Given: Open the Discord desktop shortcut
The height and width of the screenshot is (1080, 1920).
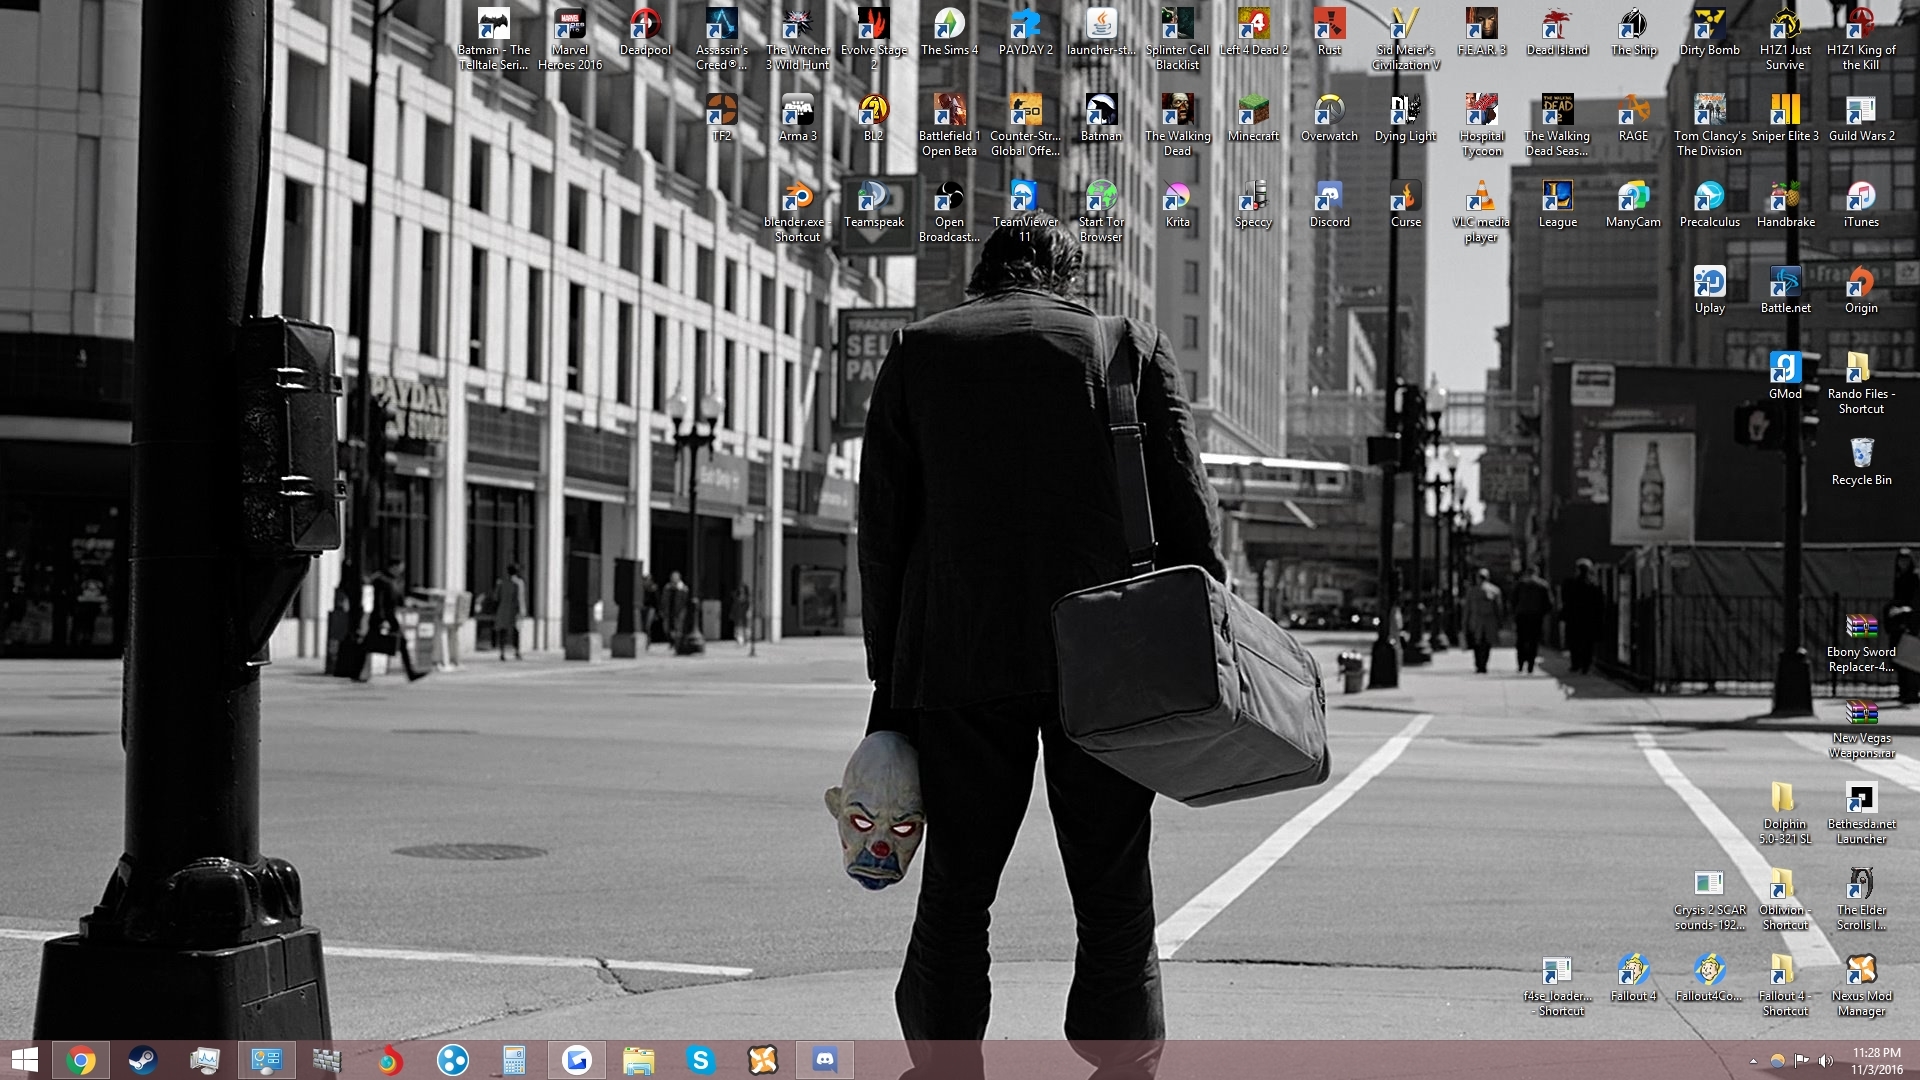Looking at the screenshot, I should (1329, 205).
